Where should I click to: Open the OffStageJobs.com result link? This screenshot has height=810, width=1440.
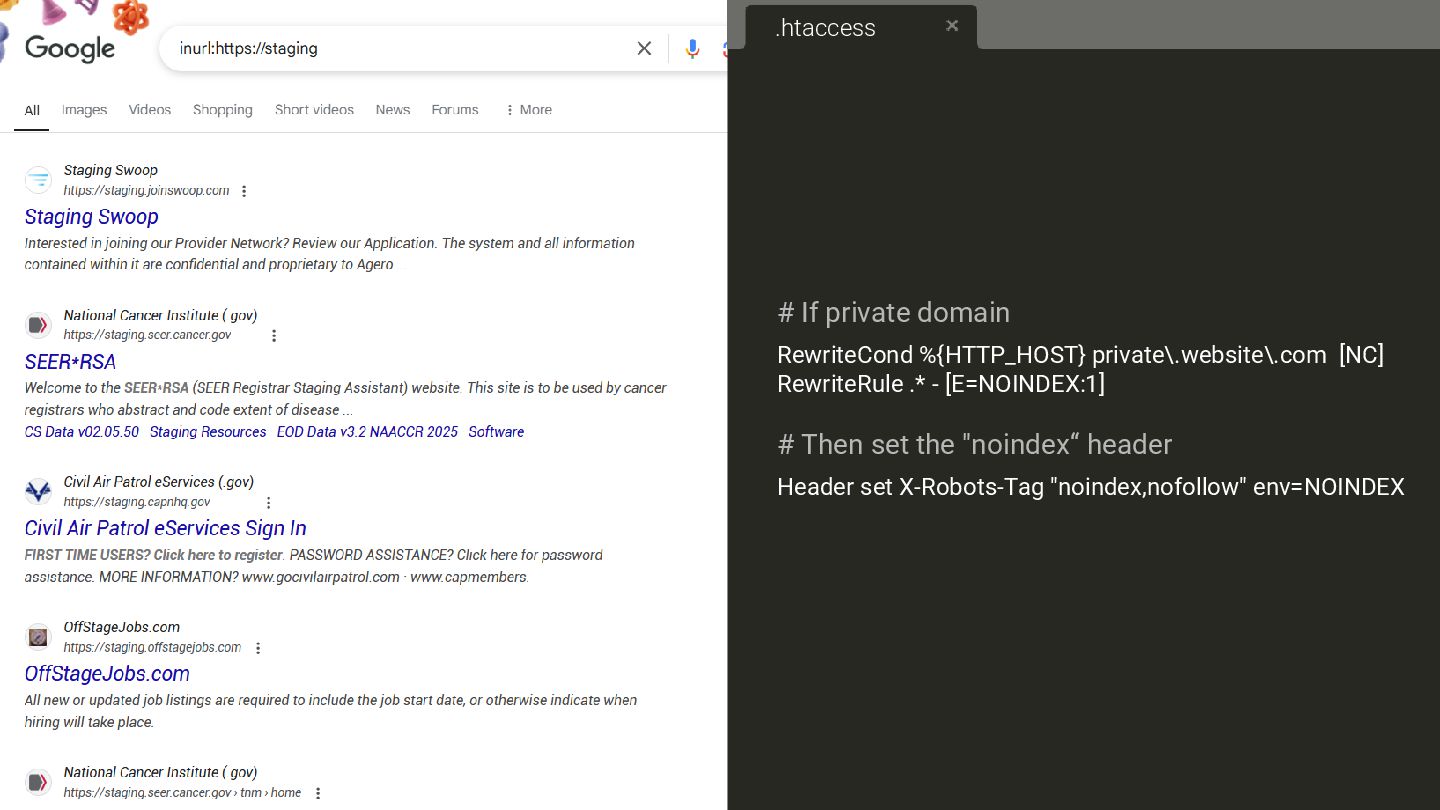point(107,674)
